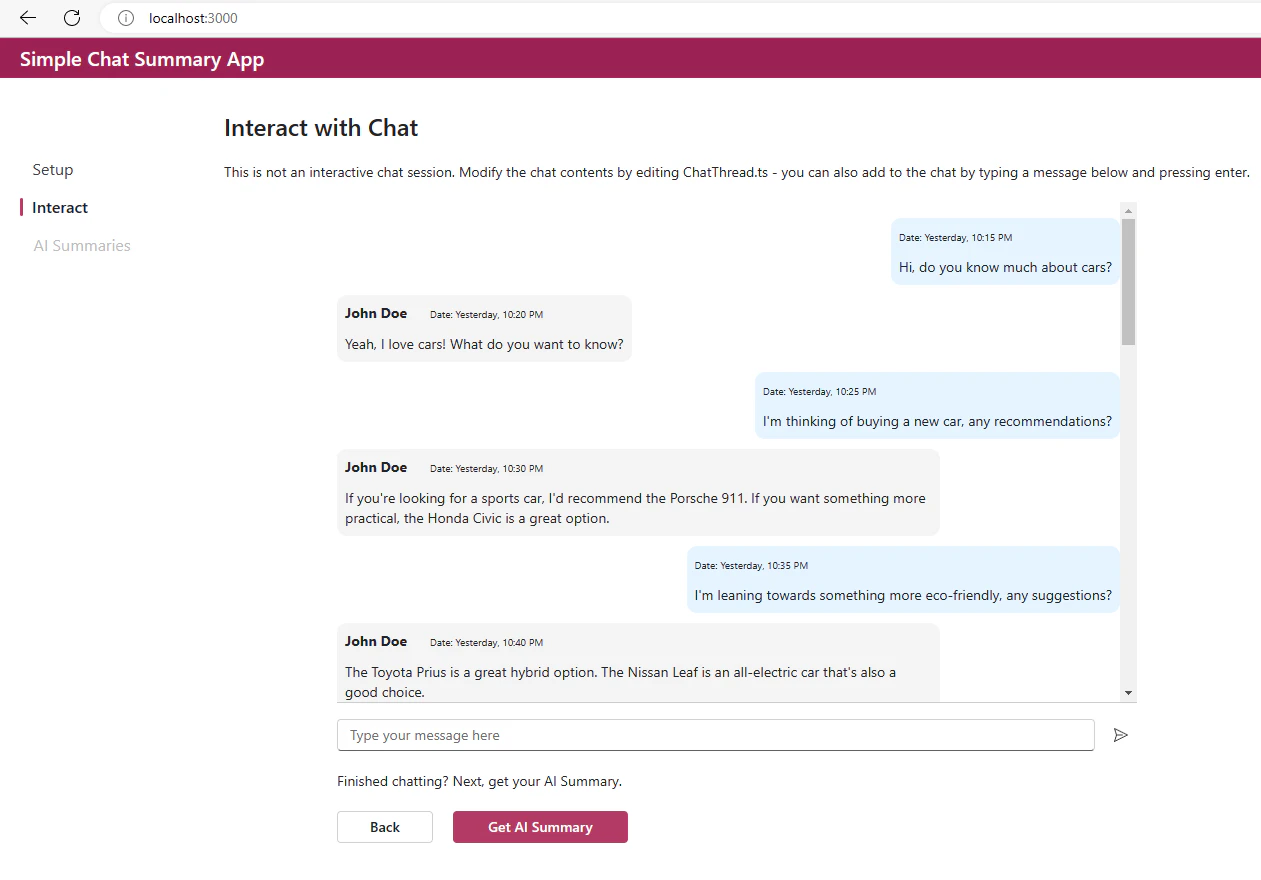Click the 'This is not an interactive chat session' description
Screen dimensions: 1261x880
737,172
